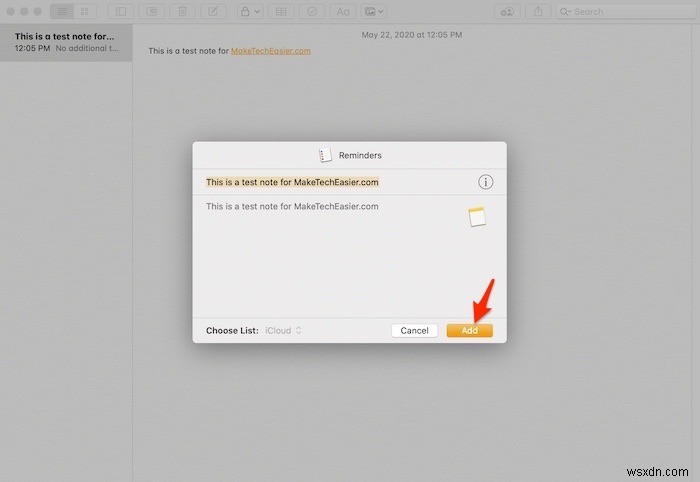Click the attachments browser toolbar icon
This screenshot has height=482, width=700.
click(152, 12)
